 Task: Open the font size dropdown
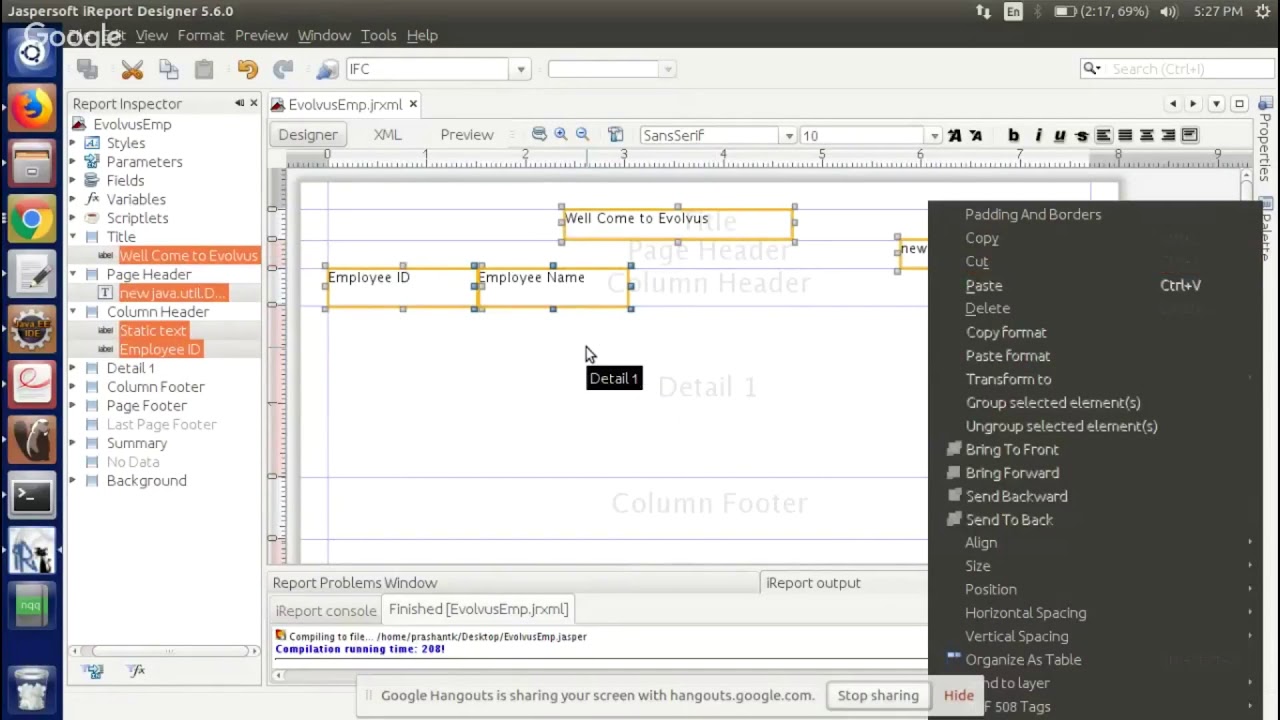tap(934, 135)
